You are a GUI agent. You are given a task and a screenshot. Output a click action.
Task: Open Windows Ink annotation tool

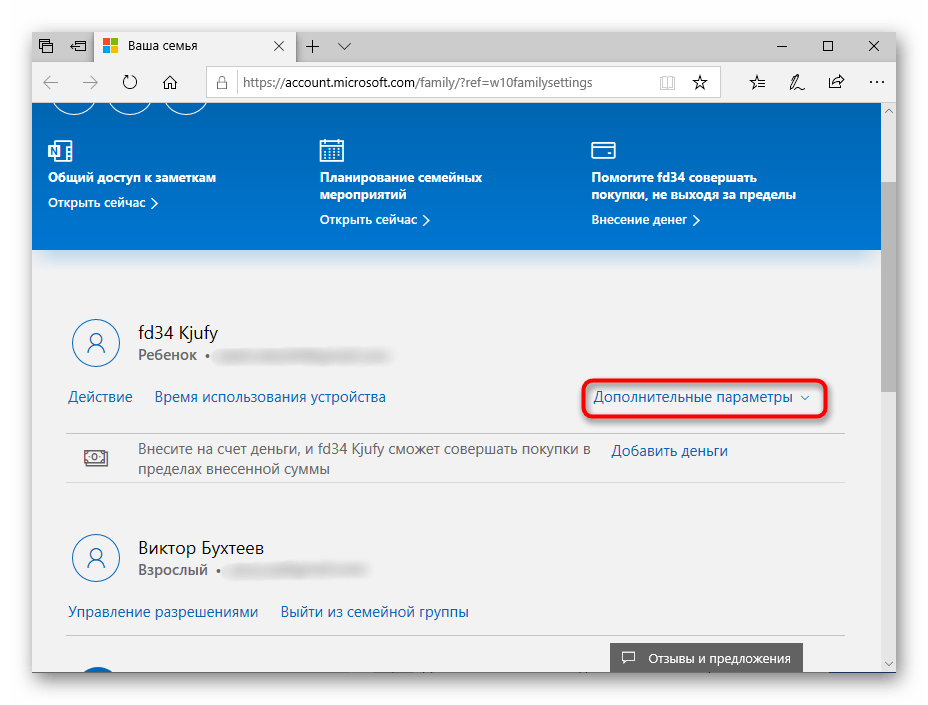(796, 82)
